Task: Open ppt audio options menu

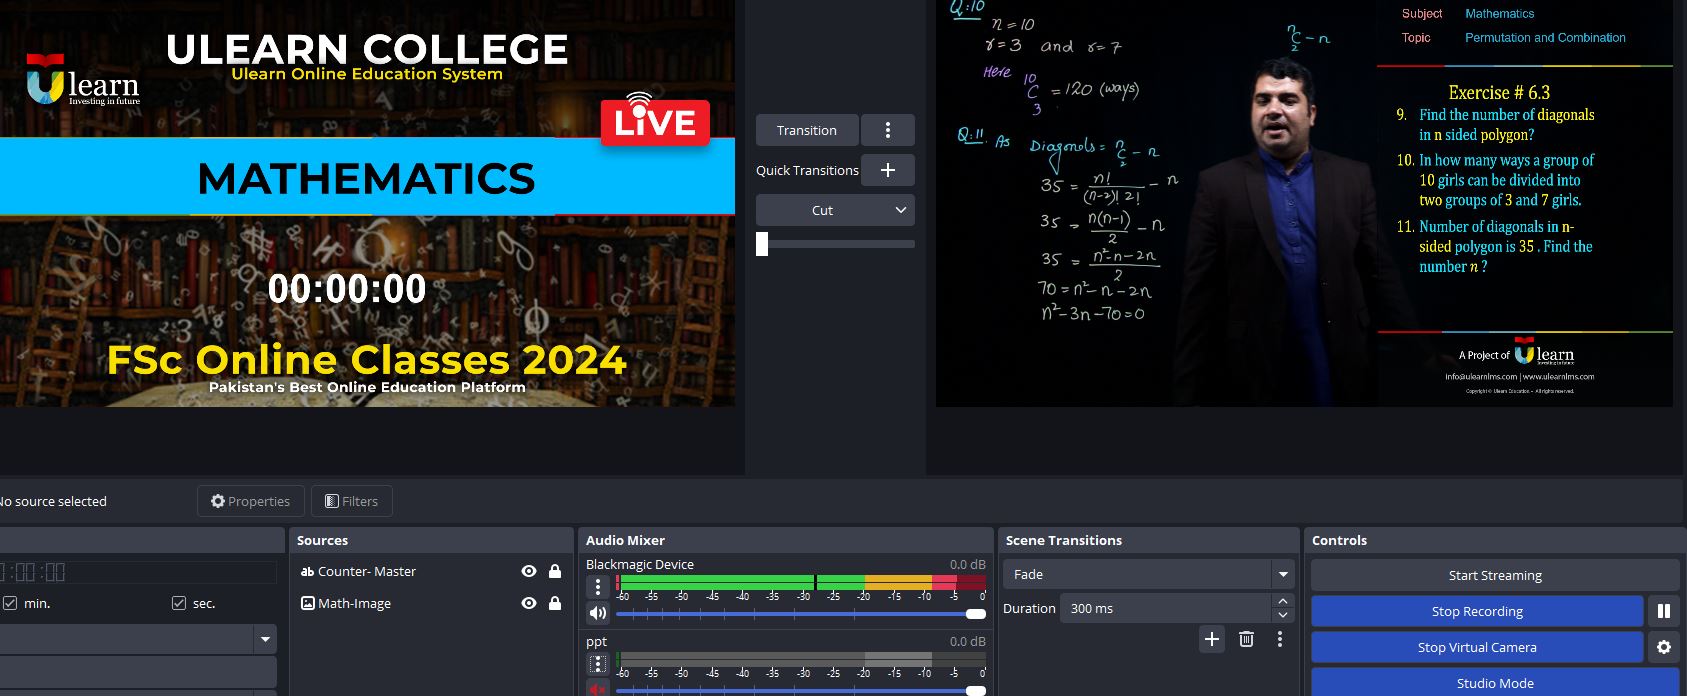Action: click(597, 663)
